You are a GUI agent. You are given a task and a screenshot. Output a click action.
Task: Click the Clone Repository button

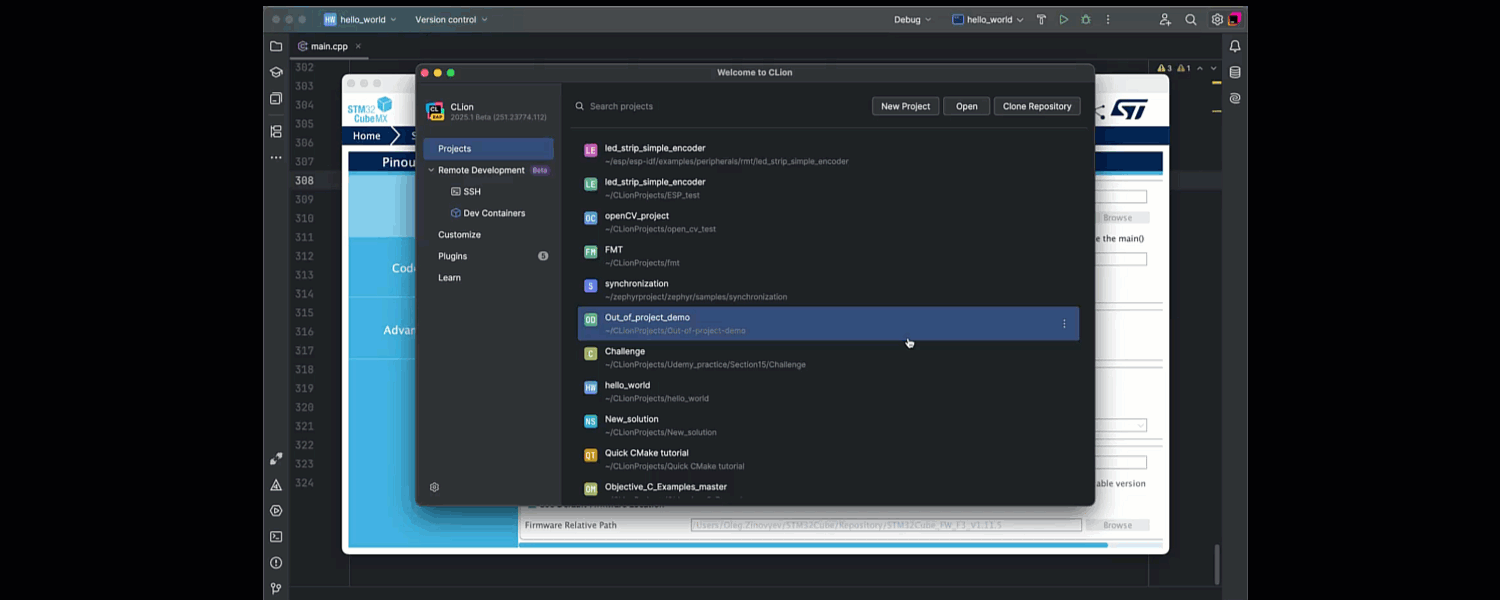[1036, 106]
